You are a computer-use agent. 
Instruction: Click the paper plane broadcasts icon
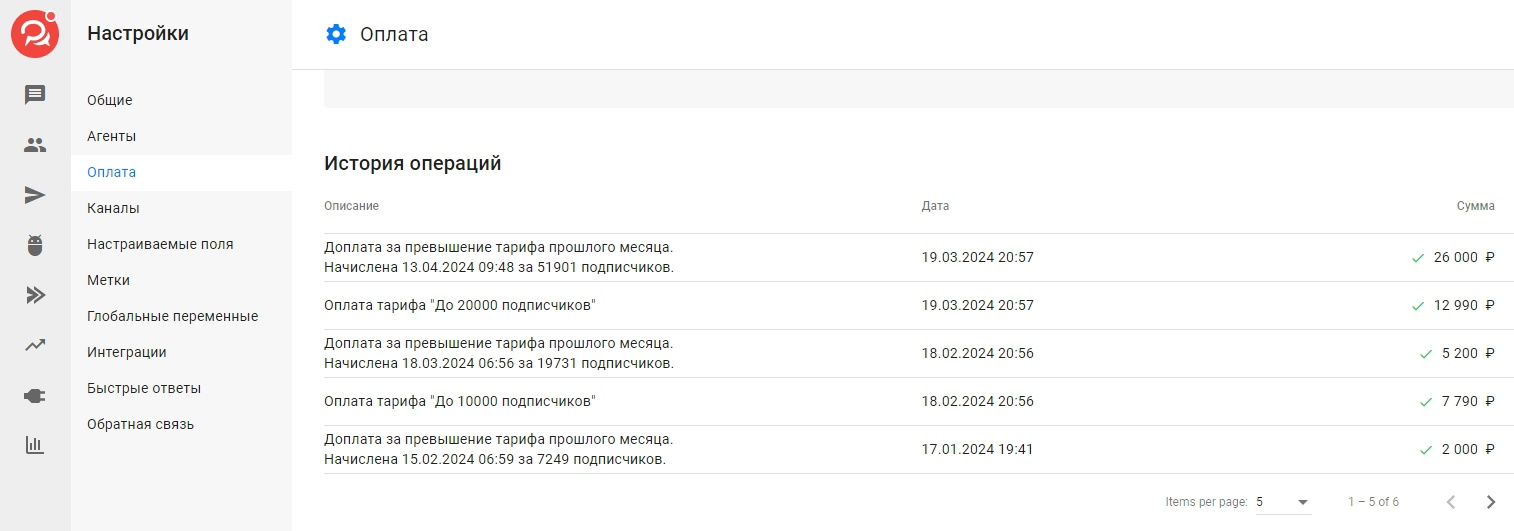pyautogui.click(x=35, y=195)
